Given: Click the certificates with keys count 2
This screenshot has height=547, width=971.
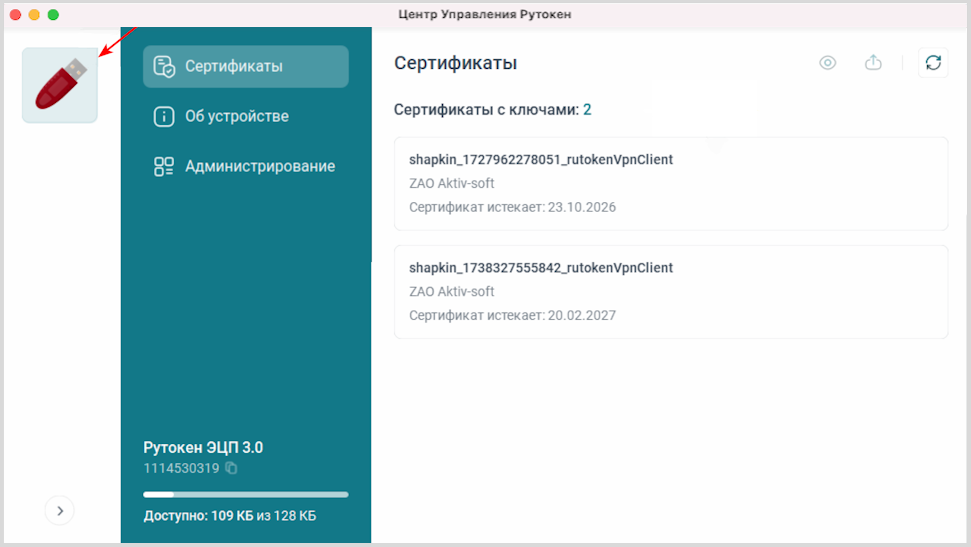Looking at the screenshot, I should pos(587,109).
